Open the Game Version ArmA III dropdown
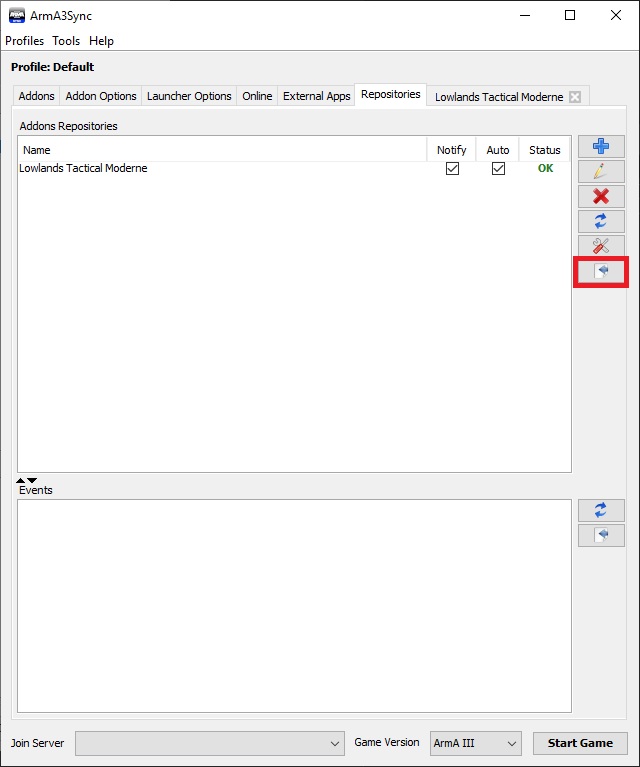Image resolution: width=640 pixels, height=767 pixels. [x=476, y=743]
